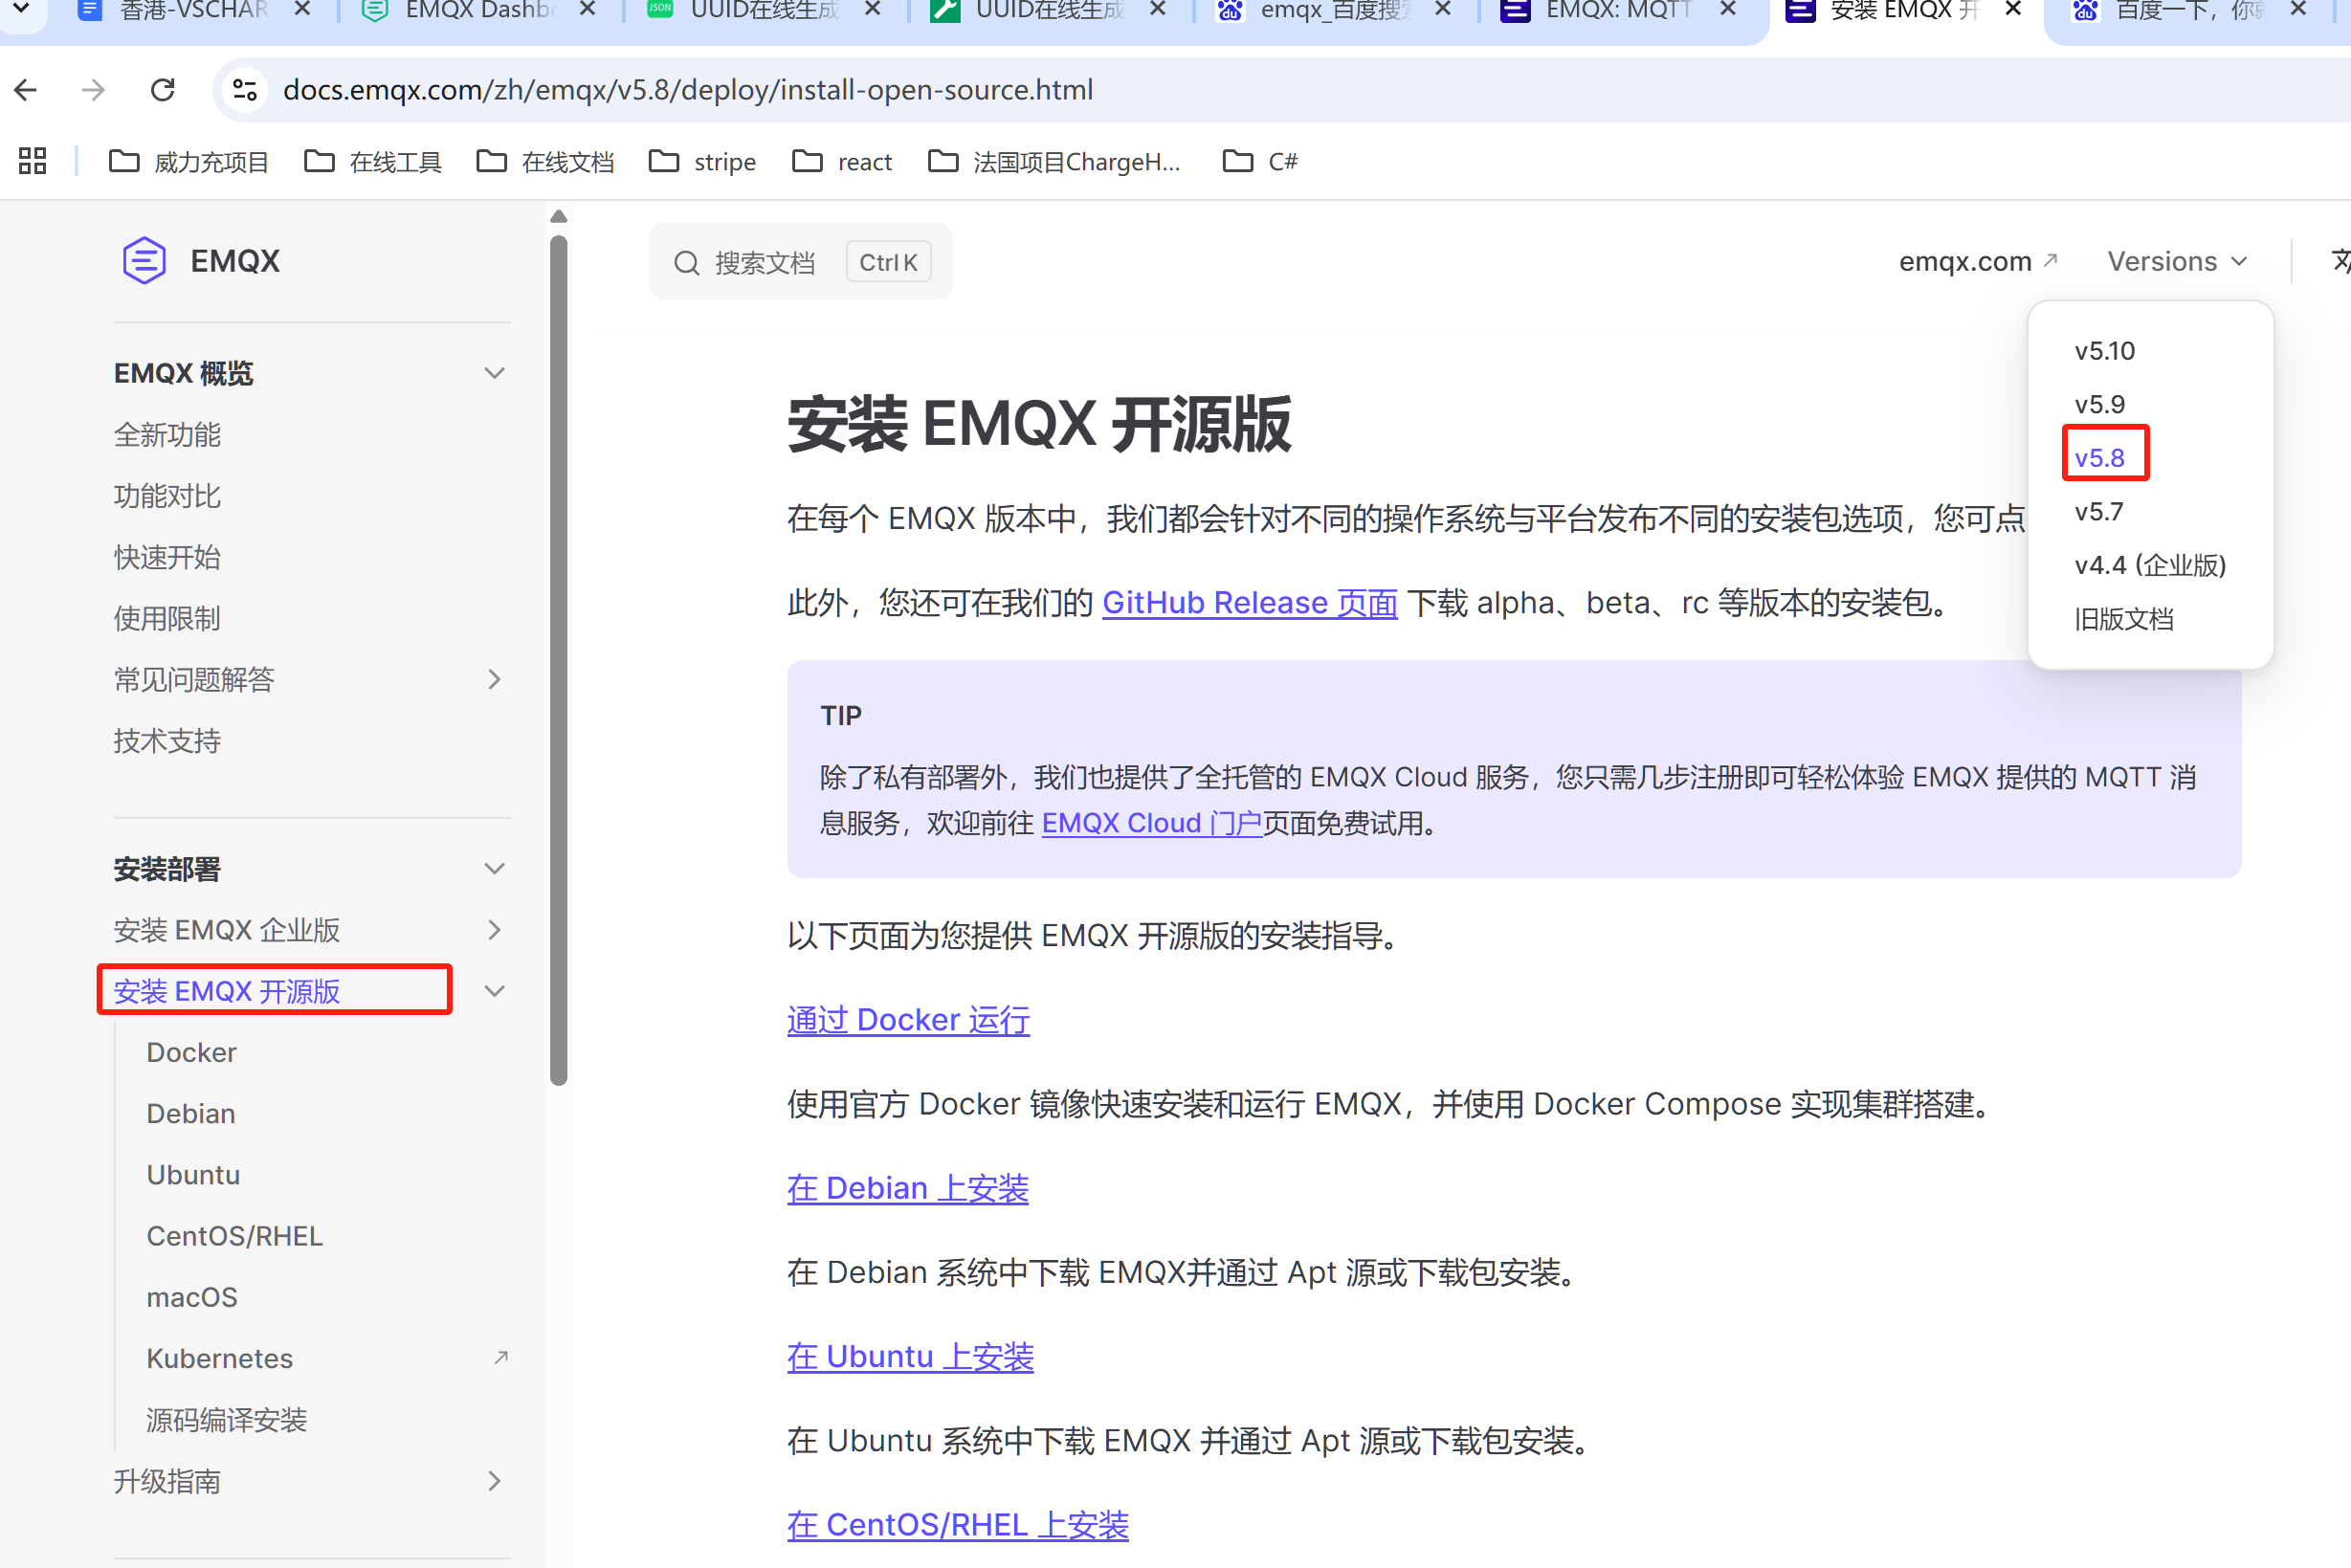The width and height of the screenshot is (2351, 1568).
Task: Close the emqx_百度搜索 tab
Action: 1442,9
